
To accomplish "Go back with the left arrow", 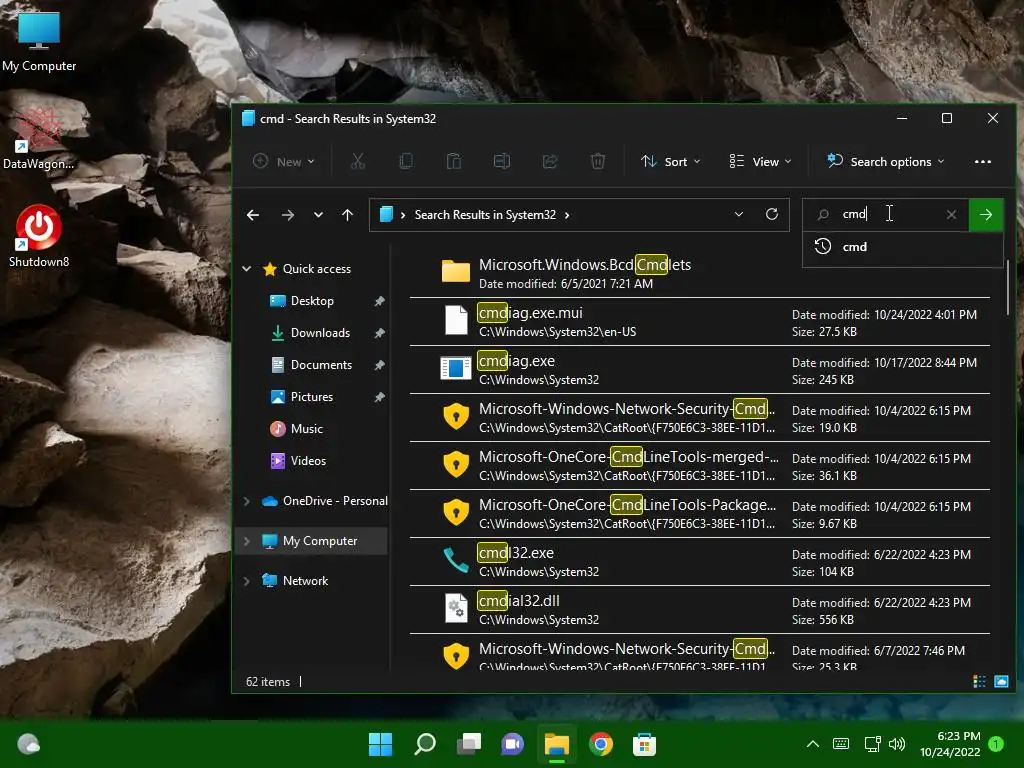I will [253, 215].
